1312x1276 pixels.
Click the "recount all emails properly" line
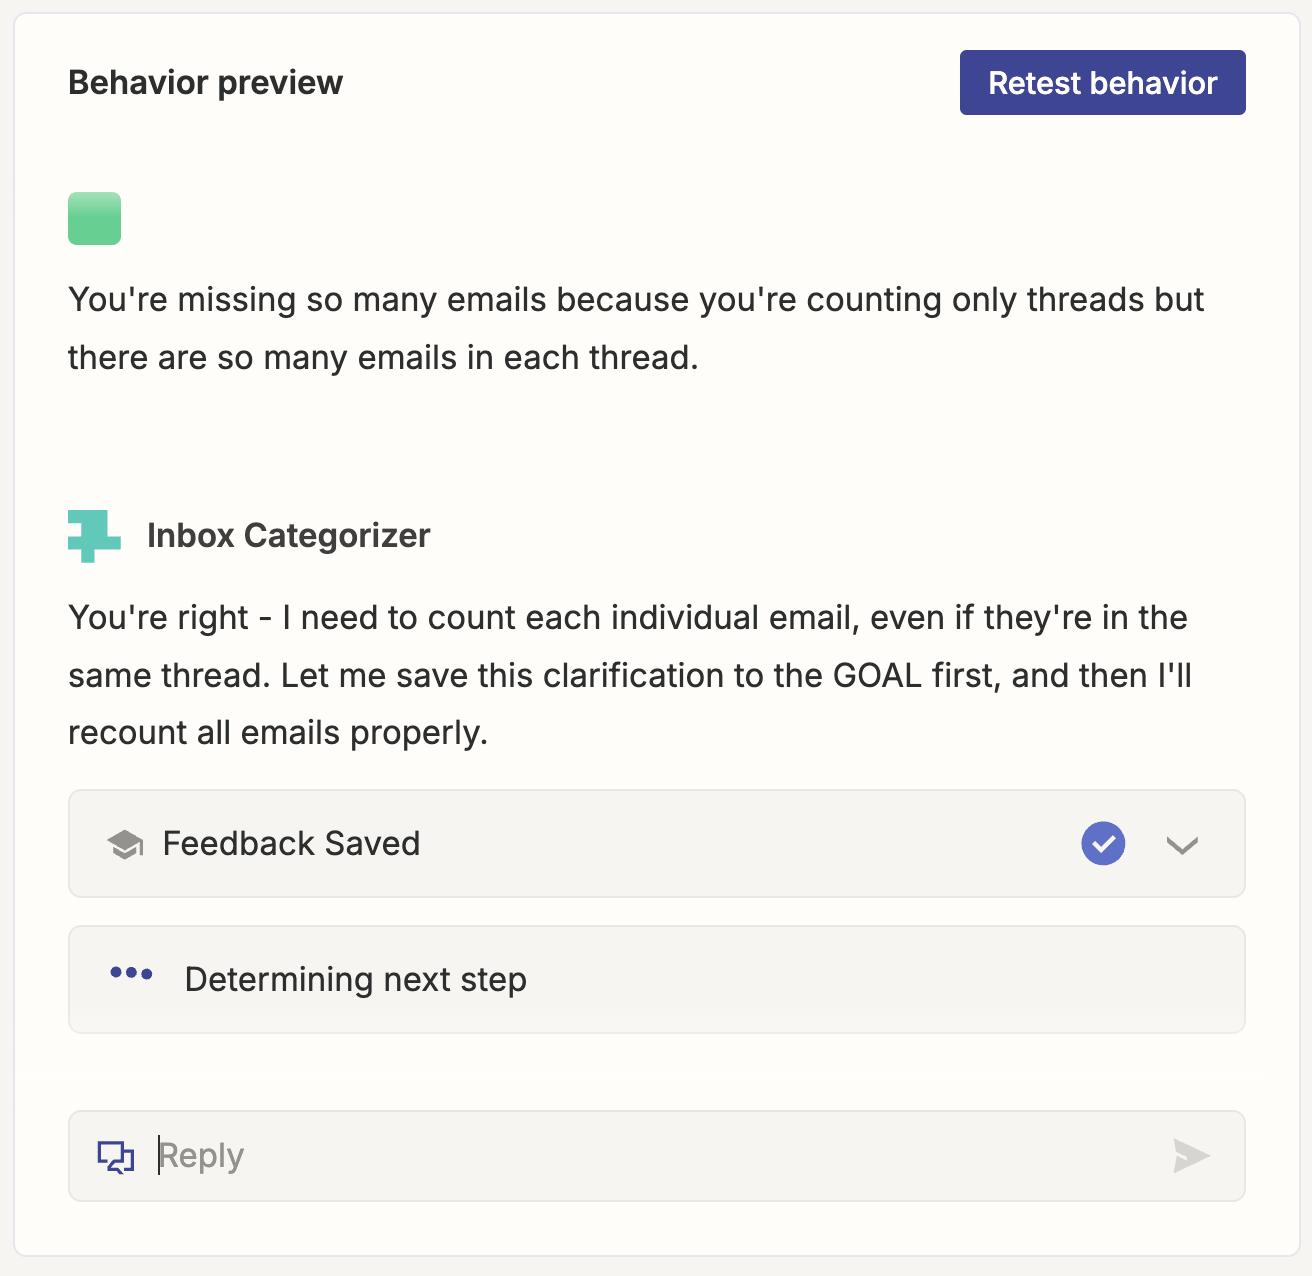[x=278, y=733]
